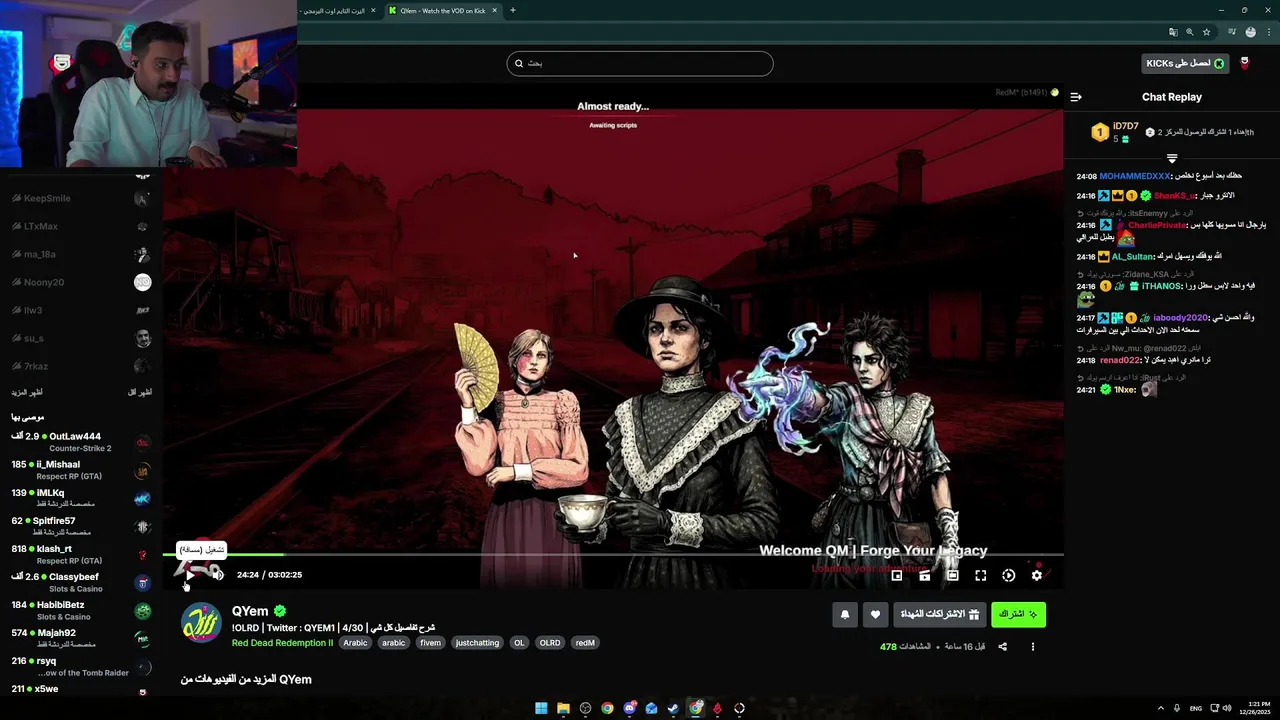Switch to QYem Kick VOD browser tab
This screenshot has width=1280, height=720.
coord(442,11)
